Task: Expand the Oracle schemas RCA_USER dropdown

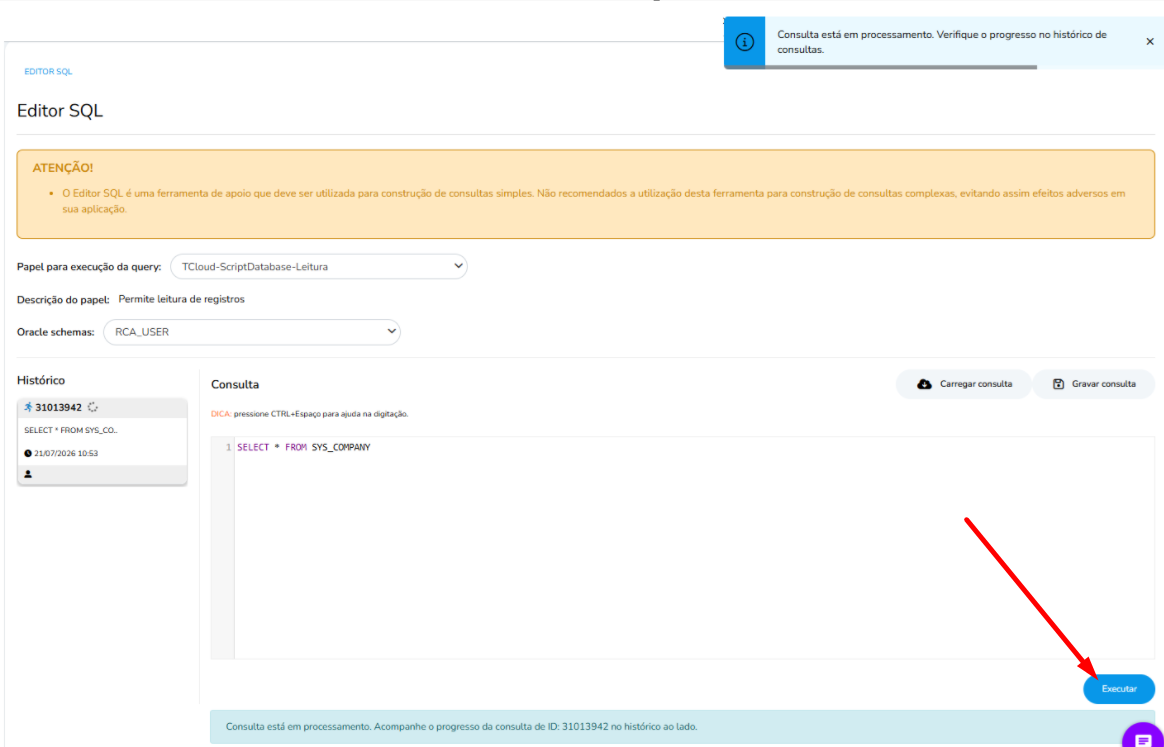Action: [252, 332]
